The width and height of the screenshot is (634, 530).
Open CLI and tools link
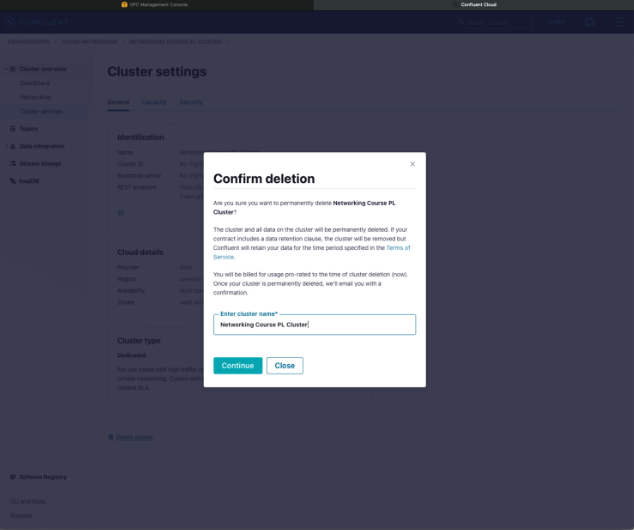(28, 501)
